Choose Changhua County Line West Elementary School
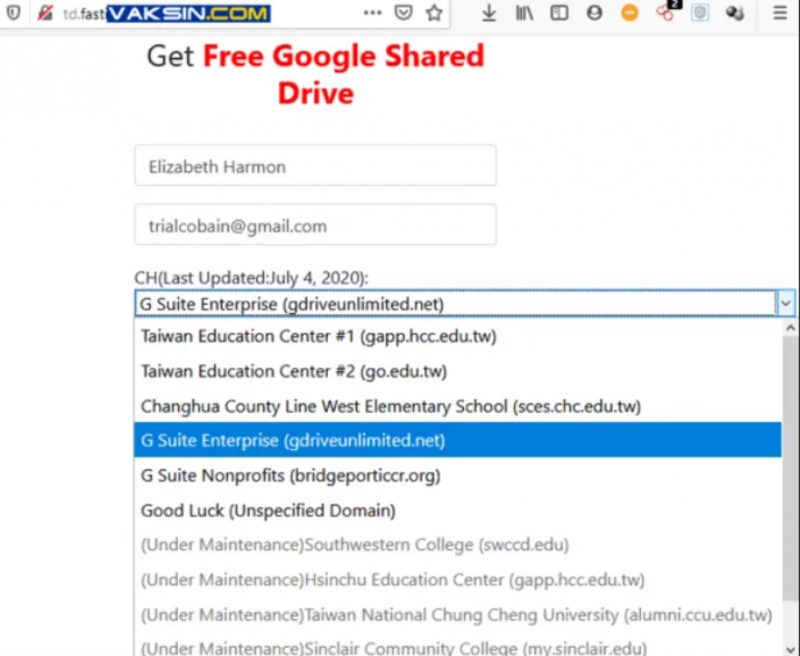 click(458, 407)
